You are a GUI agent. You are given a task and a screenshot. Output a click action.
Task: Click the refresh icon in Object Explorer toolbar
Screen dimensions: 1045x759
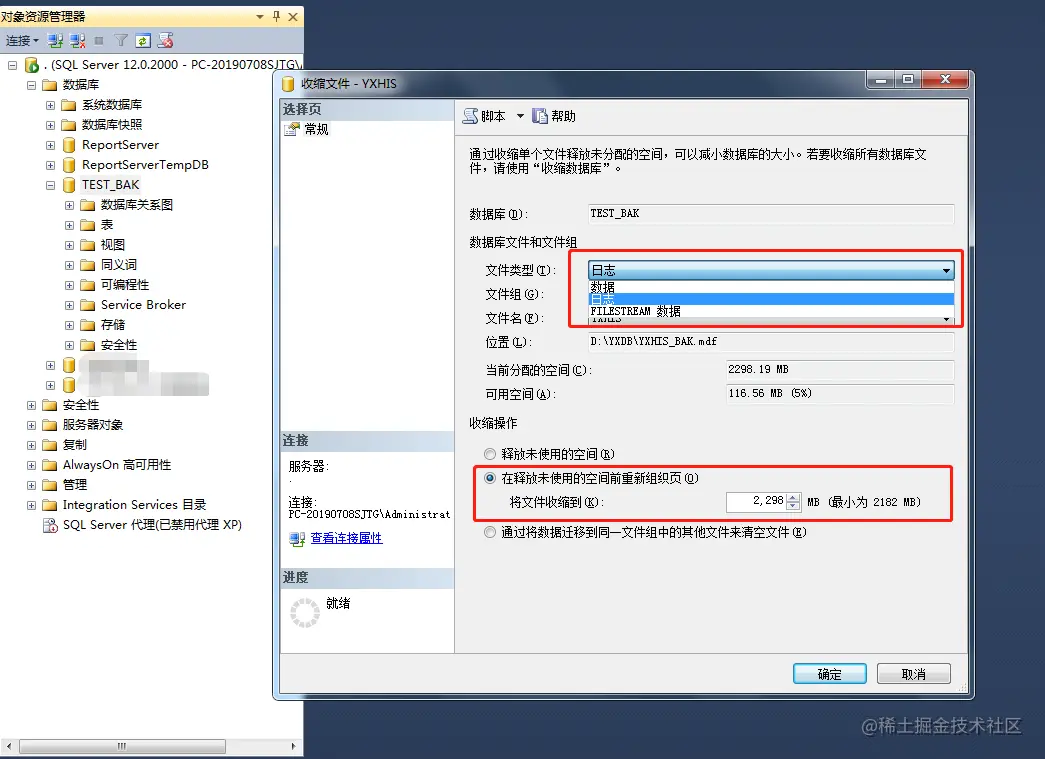[x=143, y=41]
